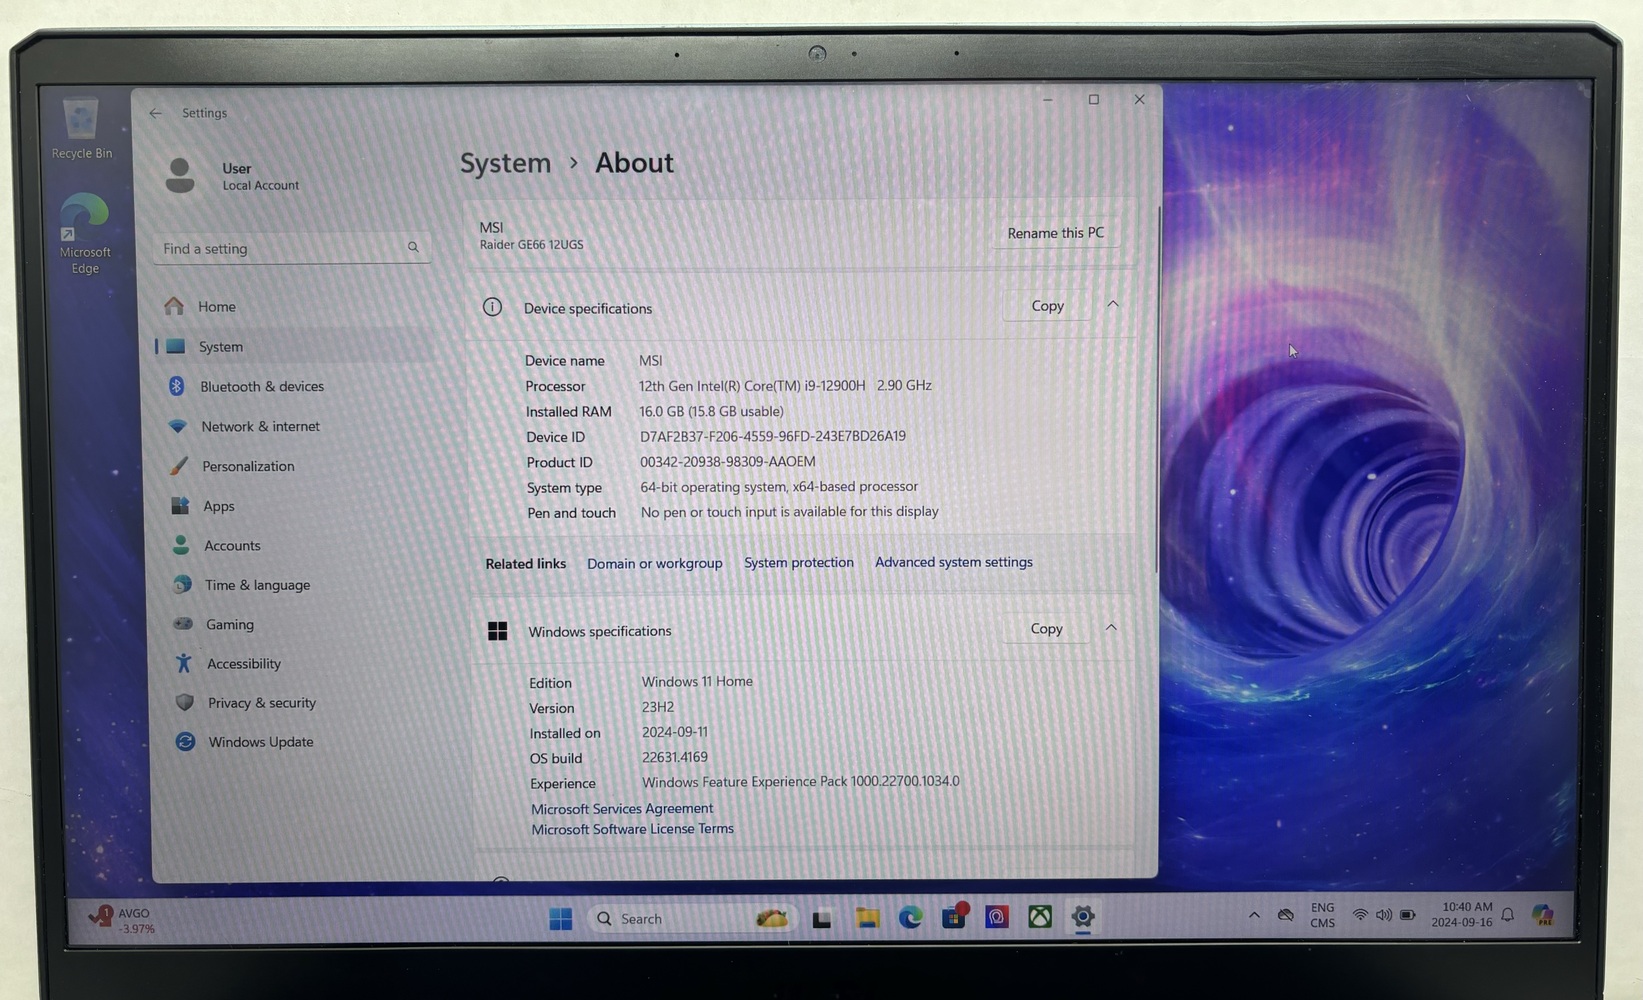Open the purple app icon on the taskbar

[x=997, y=916]
